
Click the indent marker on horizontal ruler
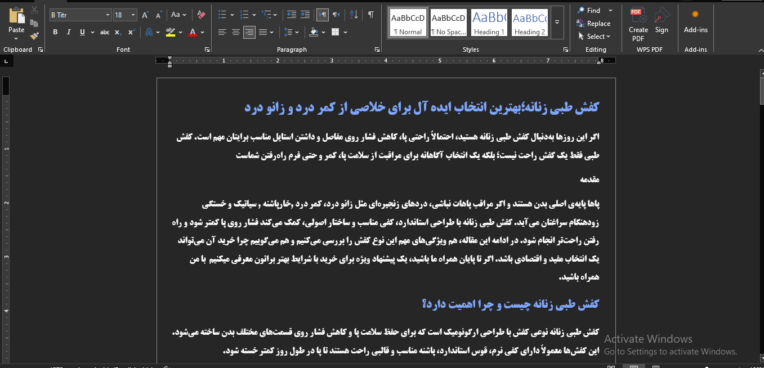[169, 61]
